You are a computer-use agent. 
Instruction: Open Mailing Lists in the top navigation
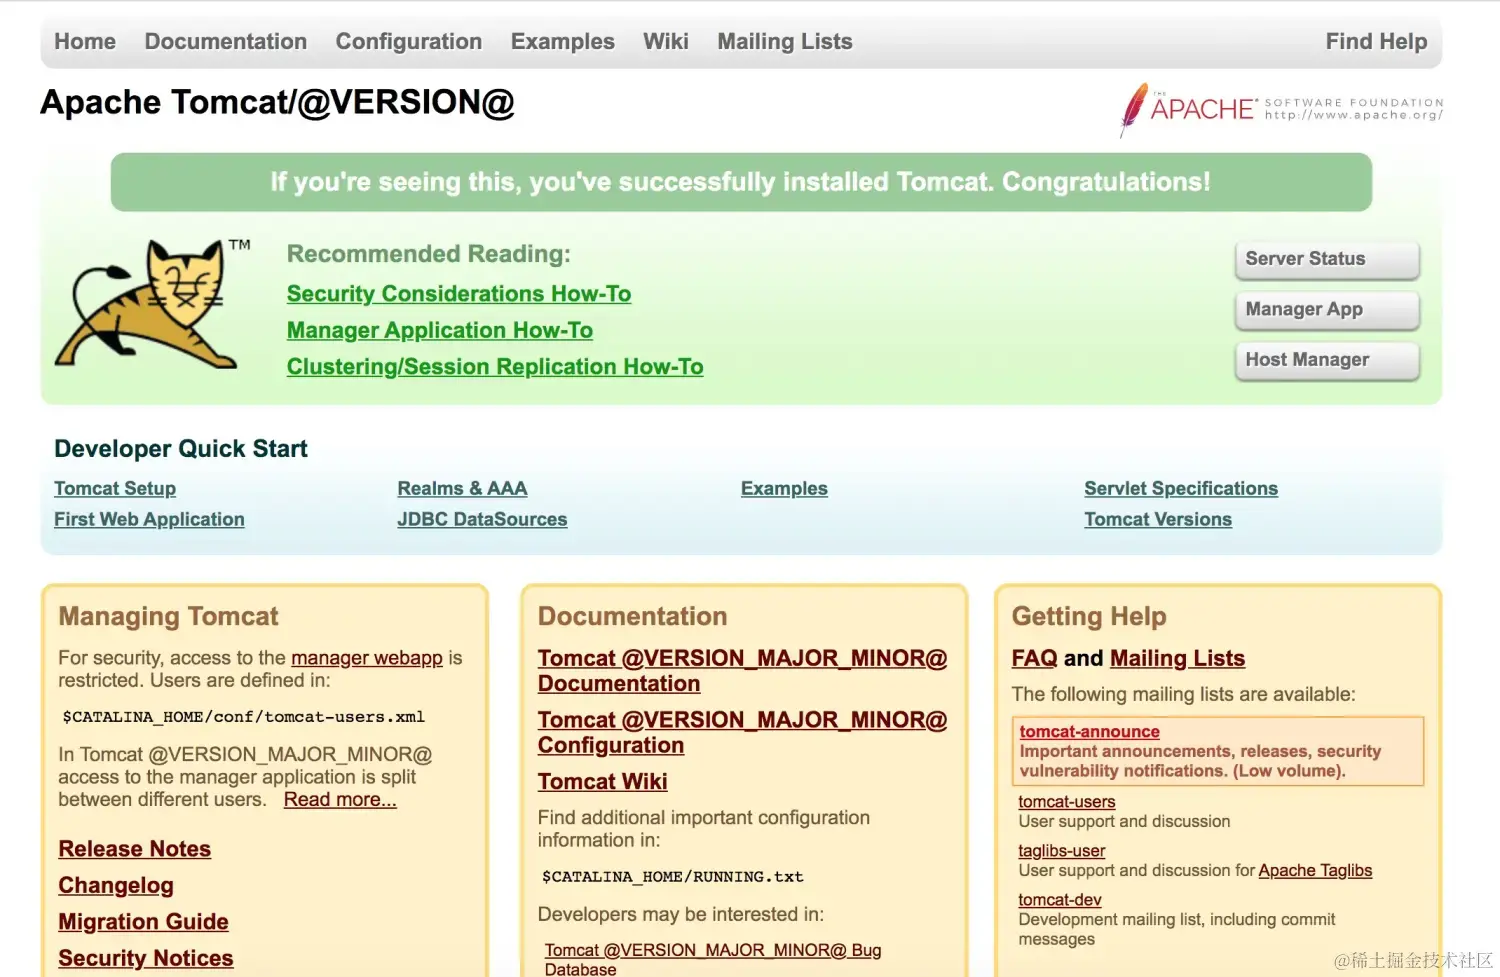click(x=785, y=42)
